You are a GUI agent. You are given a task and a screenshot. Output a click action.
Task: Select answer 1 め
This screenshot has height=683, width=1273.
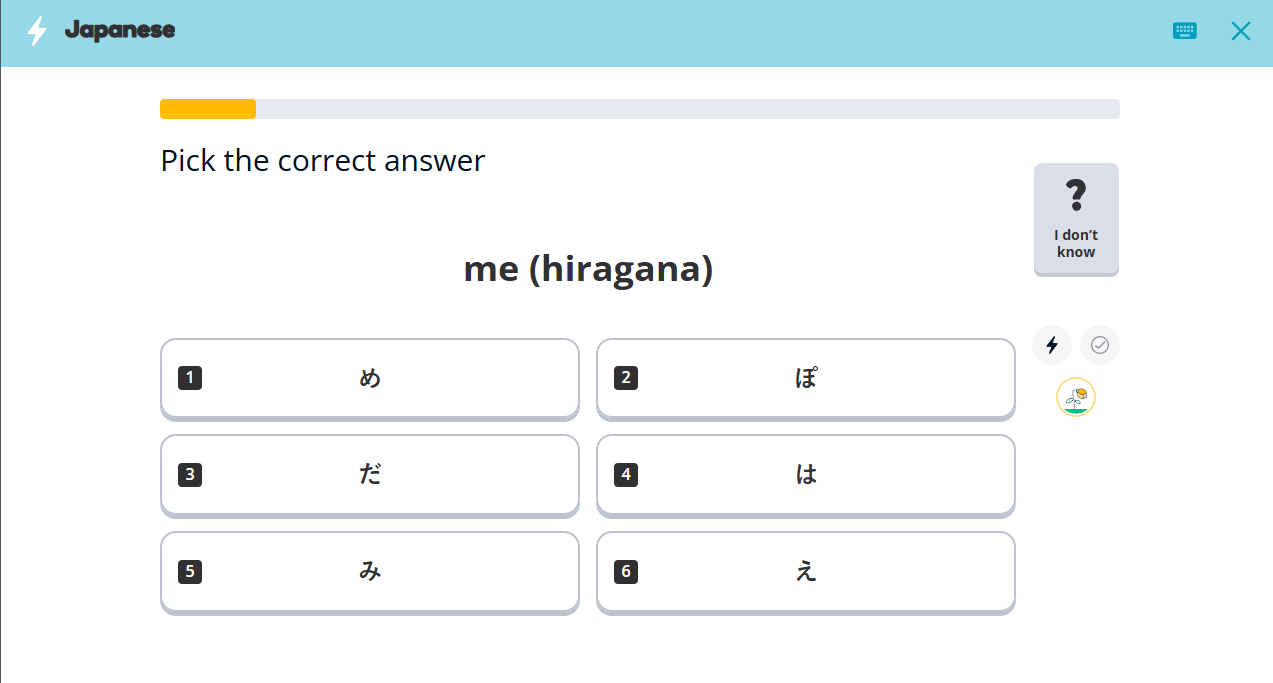click(370, 378)
